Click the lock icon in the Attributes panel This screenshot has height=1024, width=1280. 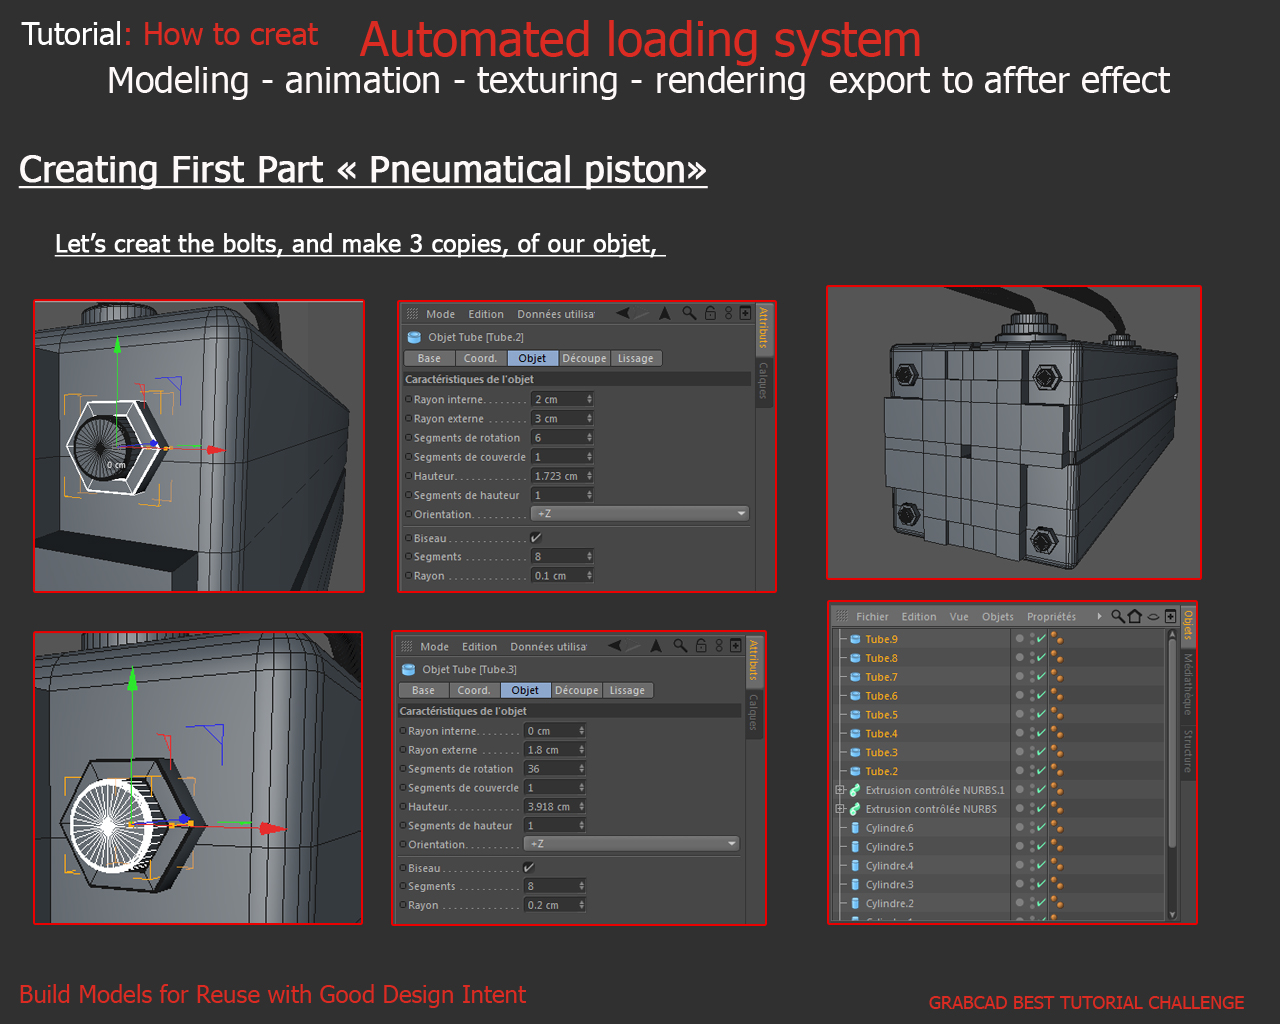coord(710,313)
